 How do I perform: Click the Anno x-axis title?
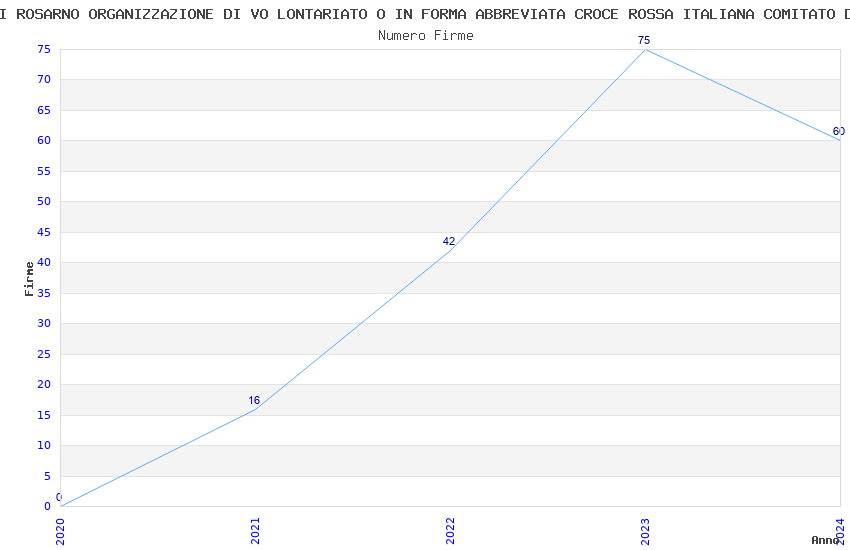(825, 540)
